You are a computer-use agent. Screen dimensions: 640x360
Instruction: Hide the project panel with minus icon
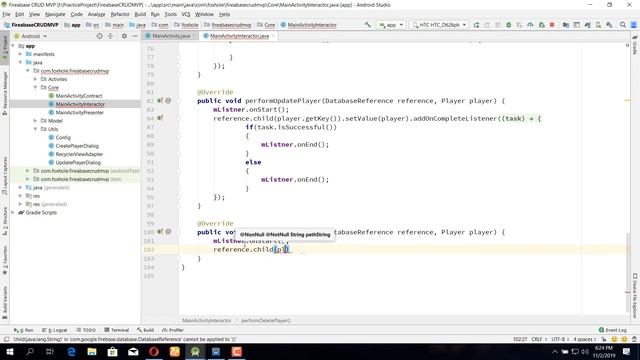[135, 36]
